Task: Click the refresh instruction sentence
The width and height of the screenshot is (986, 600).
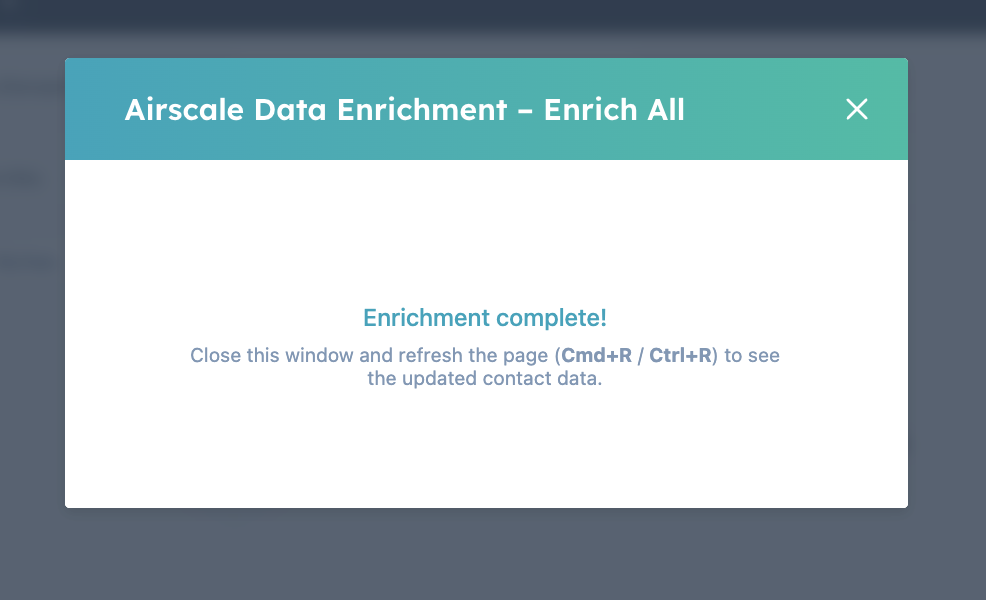Action: tap(484, 366)
